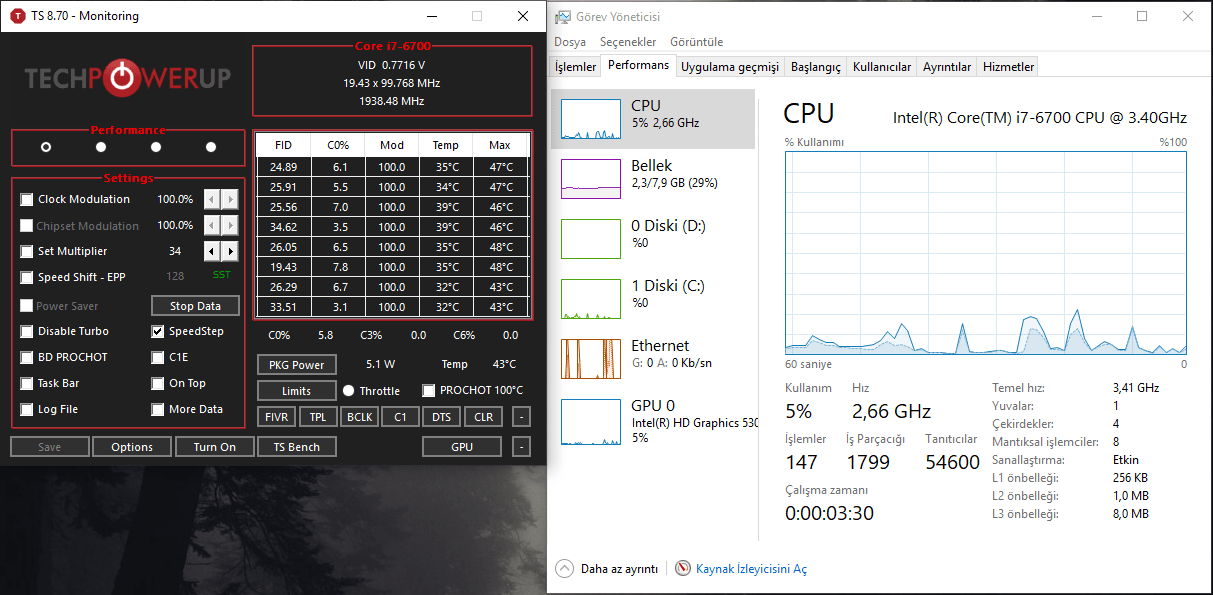Enable the Set Multiplier checkbox
This screenshot has width=1213, height=595.
point(27,251)
